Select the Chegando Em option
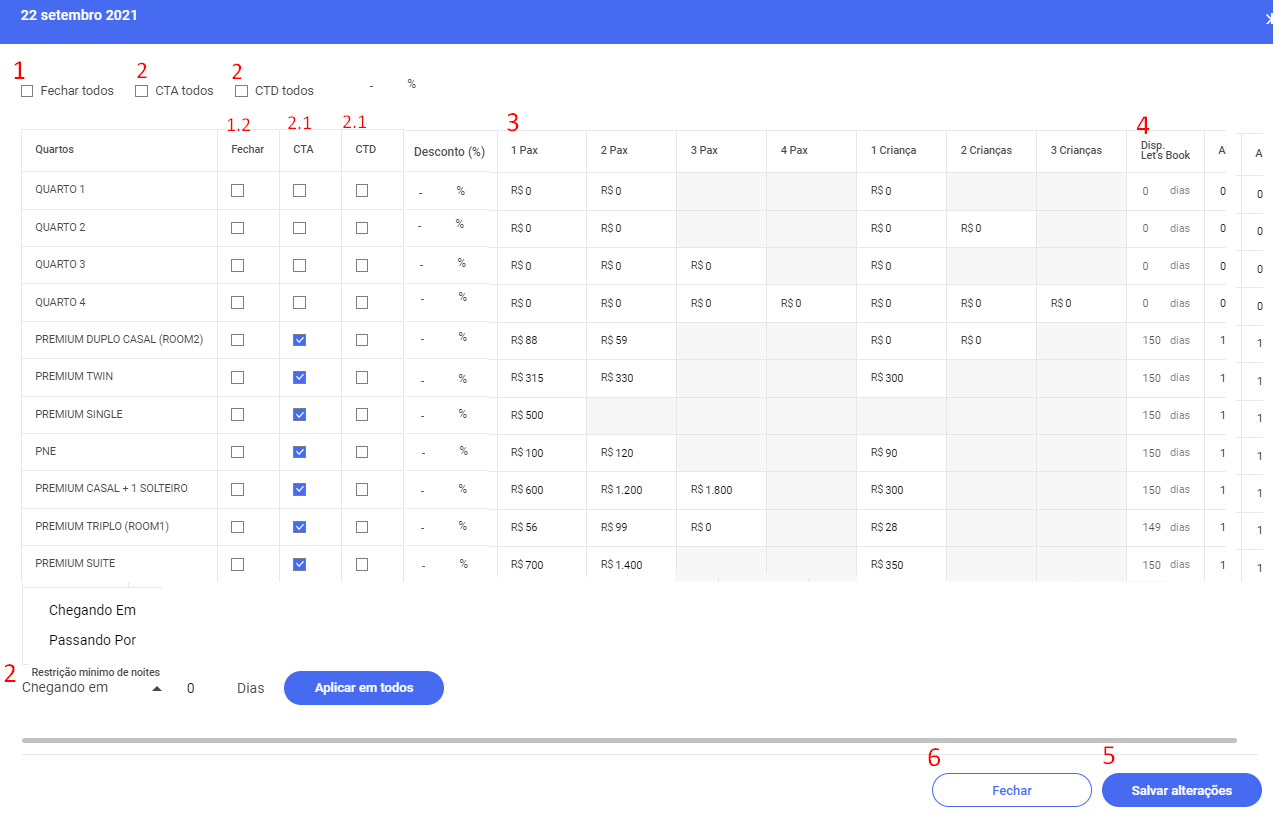 click(x=92, y=610)
